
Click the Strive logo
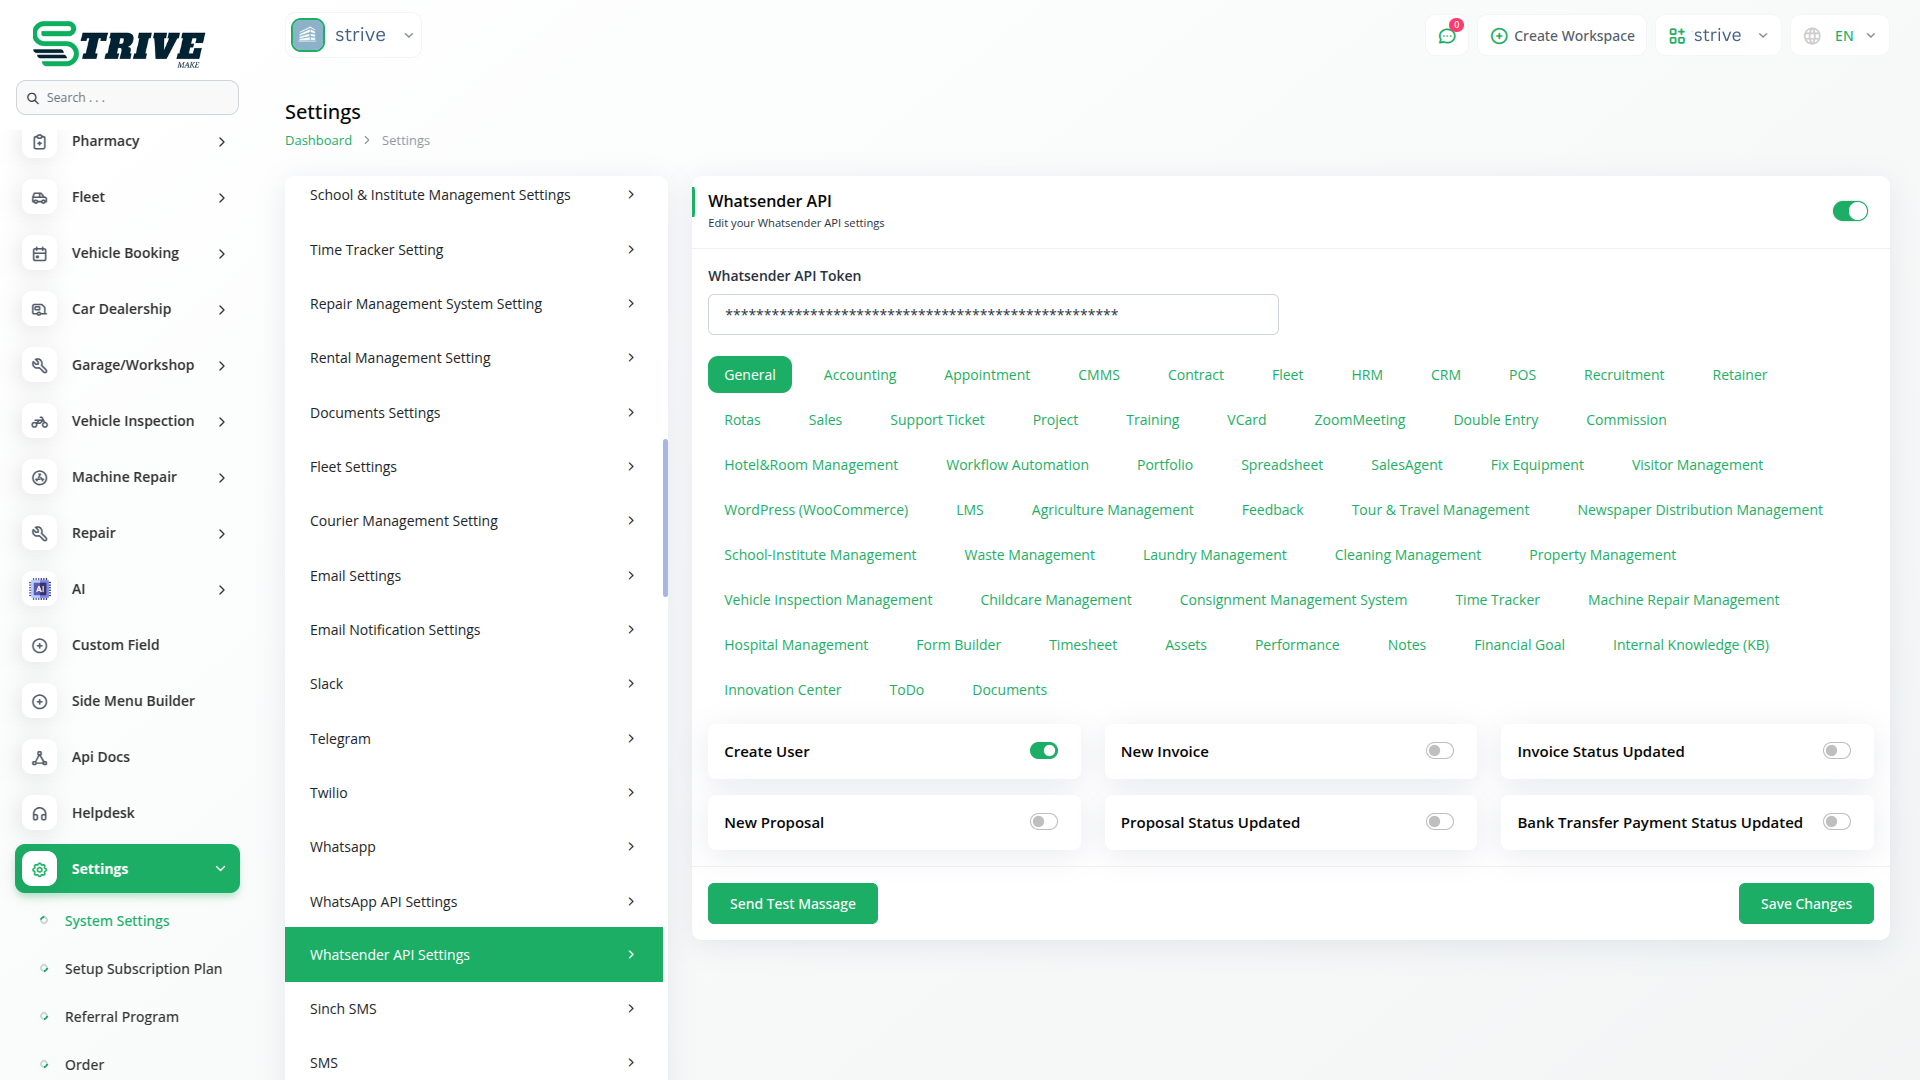118,45
